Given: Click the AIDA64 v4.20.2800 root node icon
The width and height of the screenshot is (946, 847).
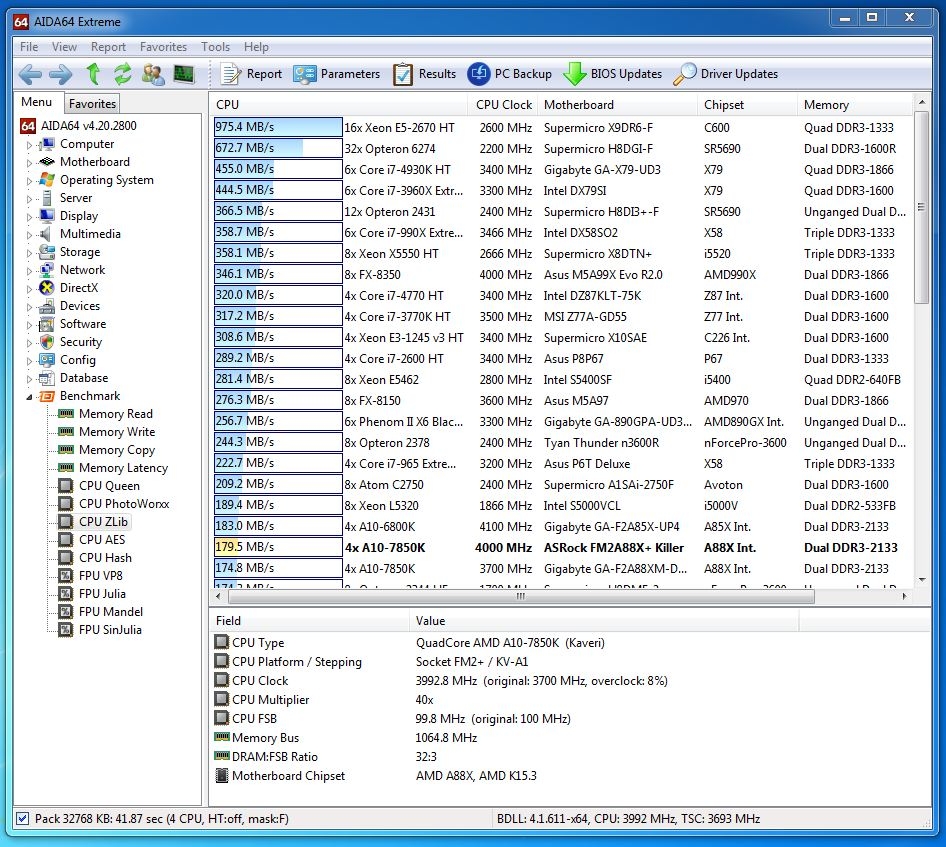Looking at the screenshot, I should (x=28, y=126).
